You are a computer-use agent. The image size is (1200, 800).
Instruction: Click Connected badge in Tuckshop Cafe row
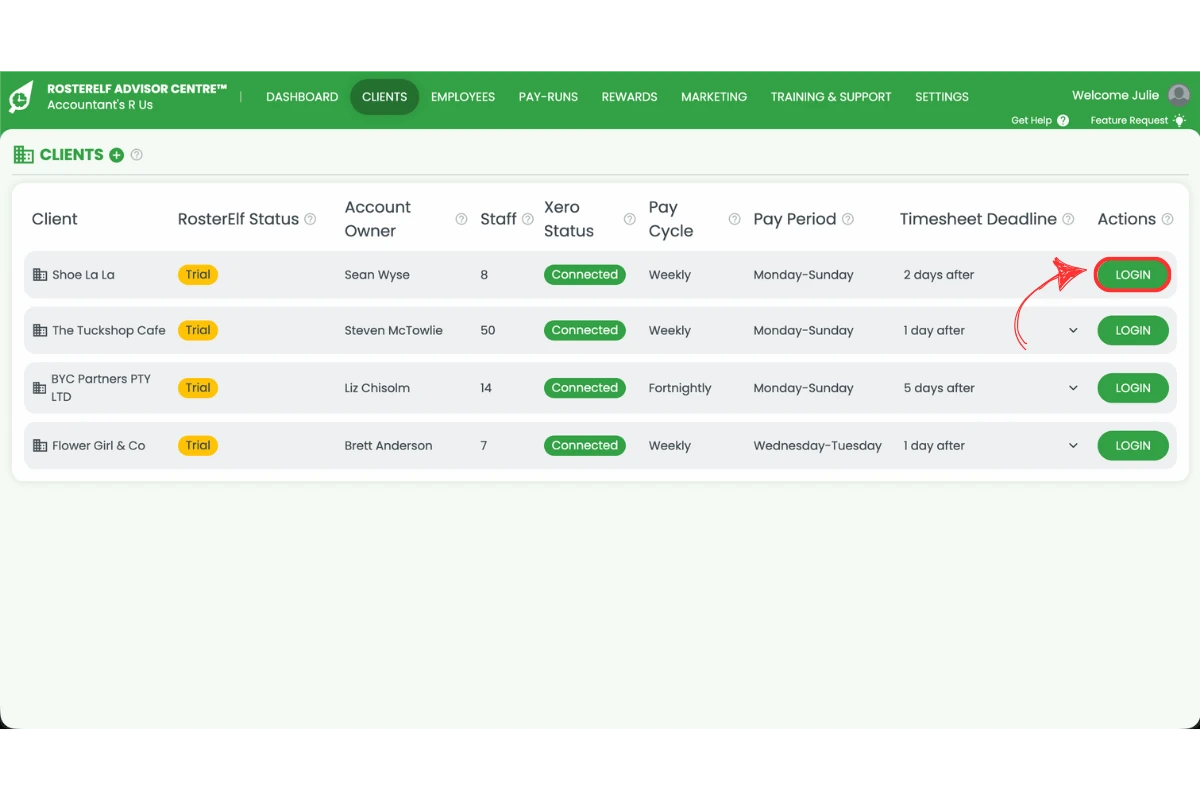point(585,330)
